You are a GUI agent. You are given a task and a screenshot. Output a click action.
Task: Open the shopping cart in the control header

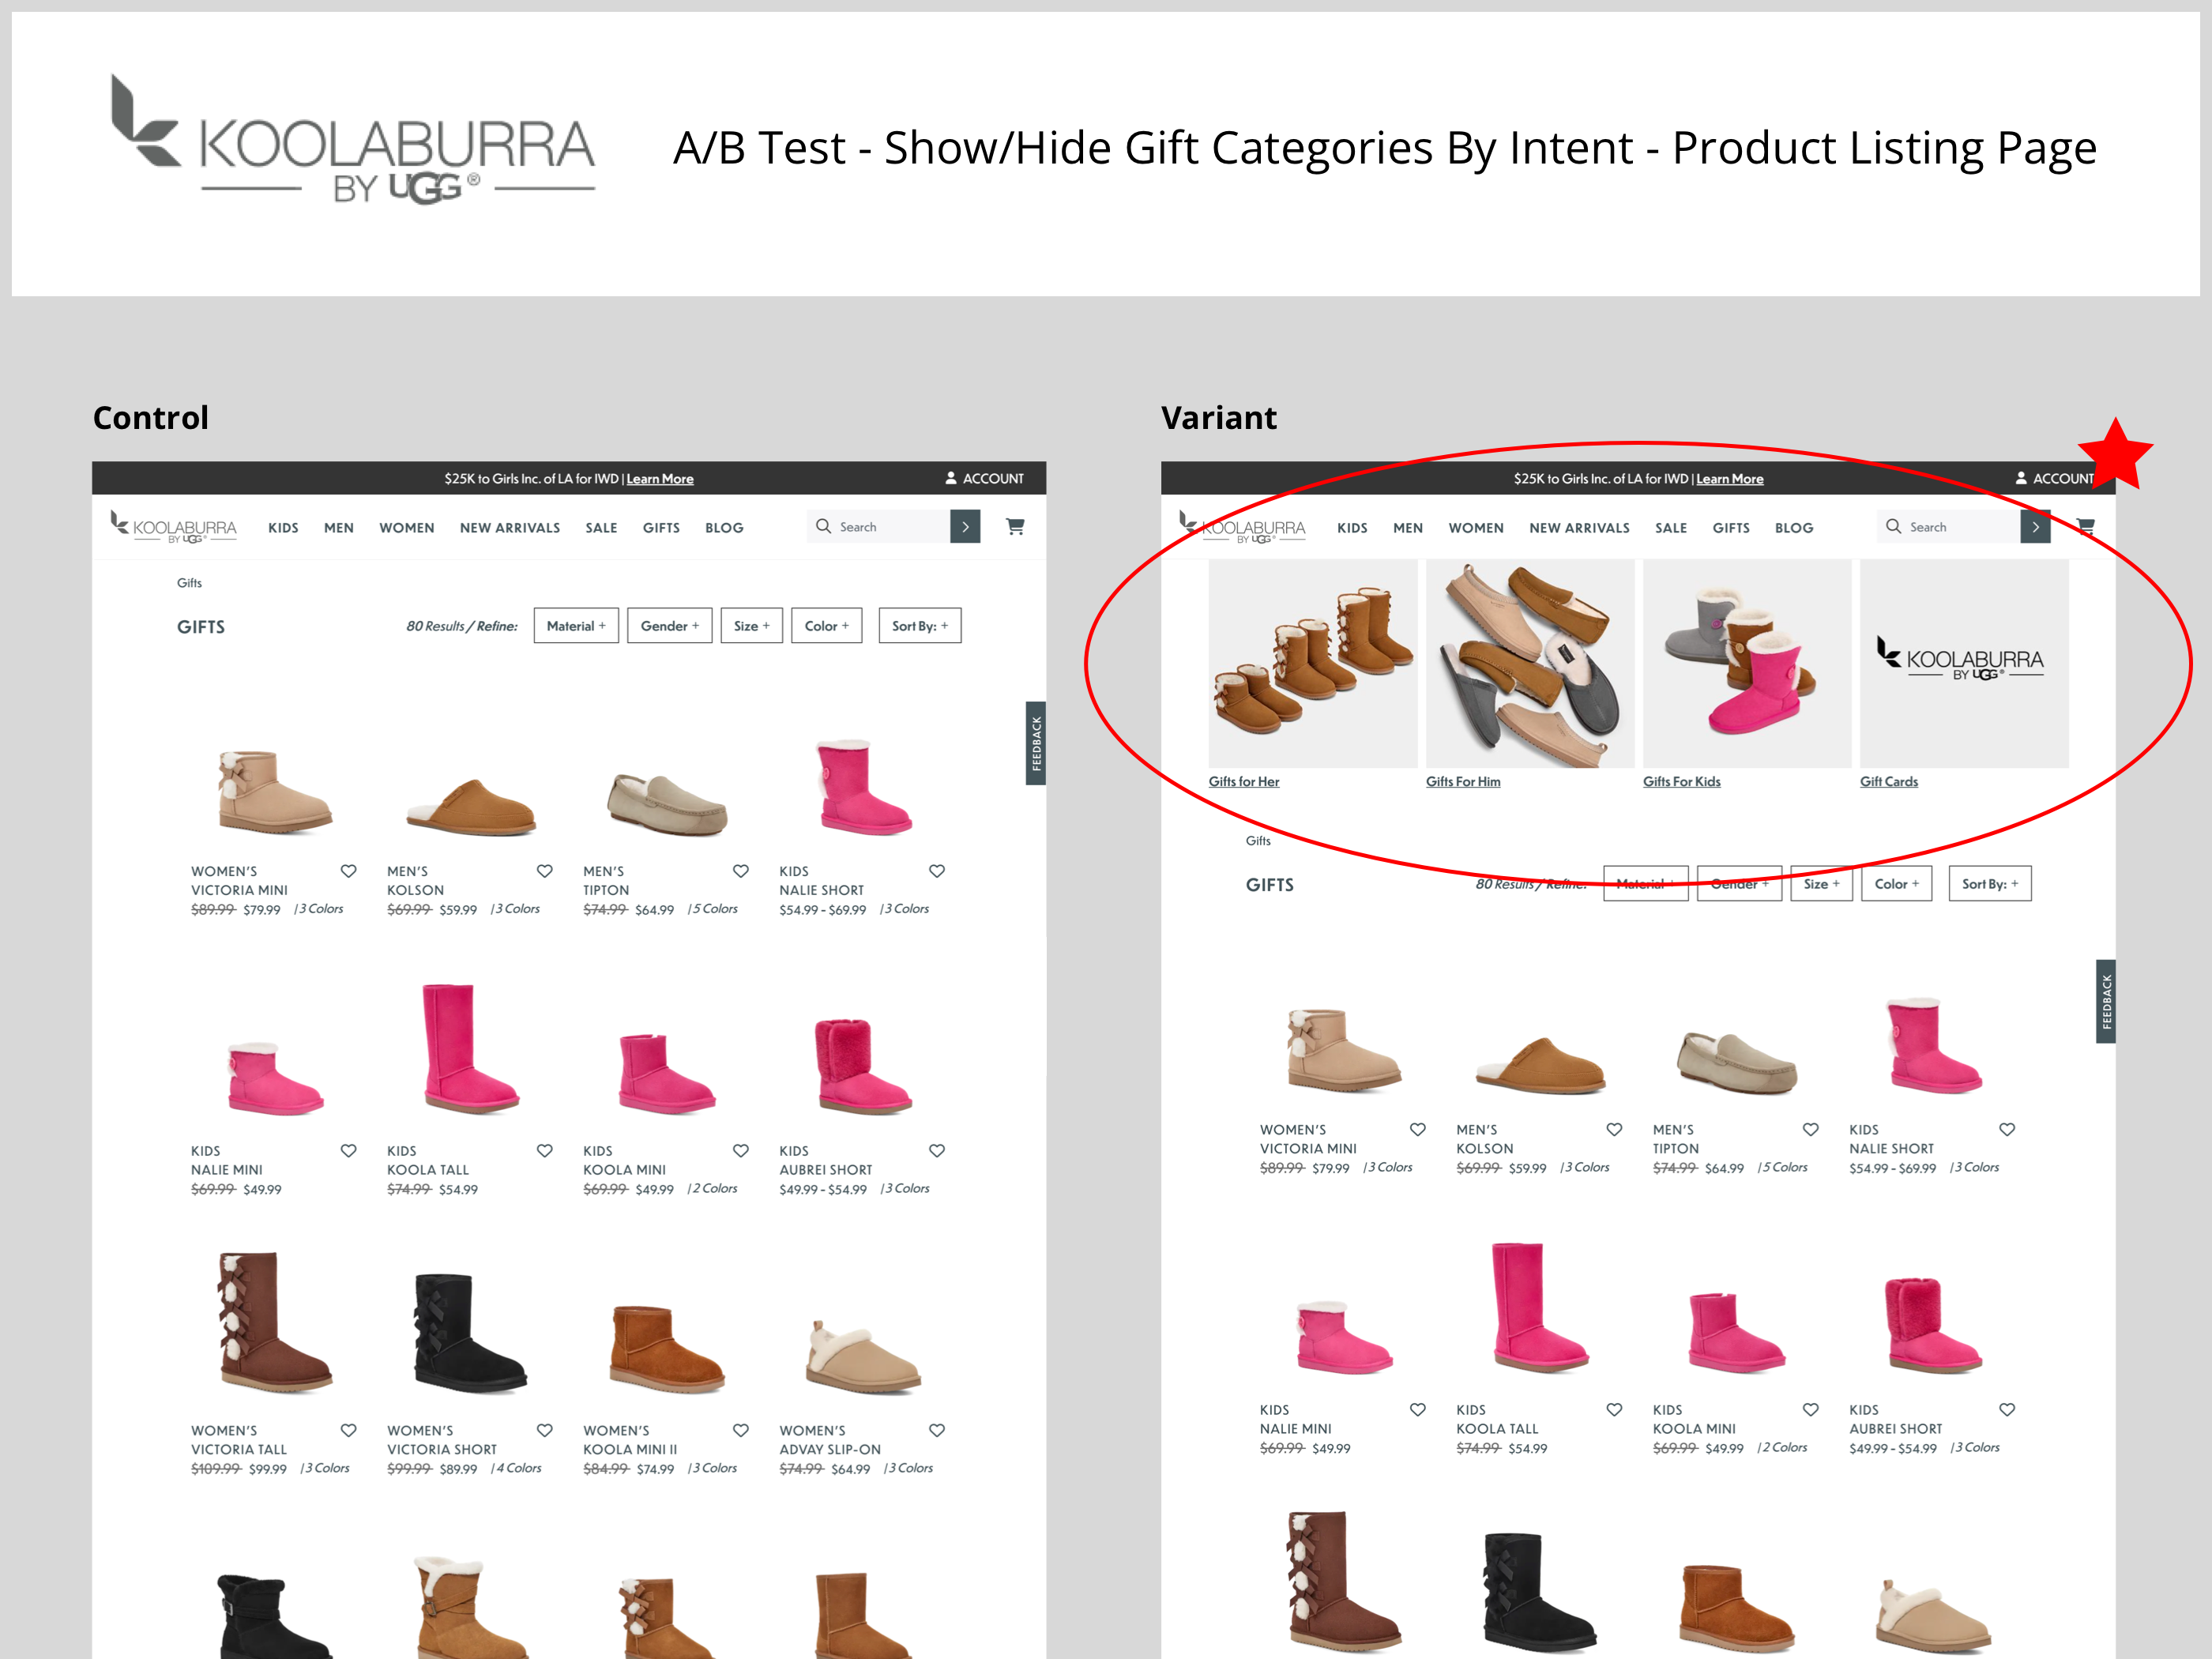click(x=1016, y=526)
